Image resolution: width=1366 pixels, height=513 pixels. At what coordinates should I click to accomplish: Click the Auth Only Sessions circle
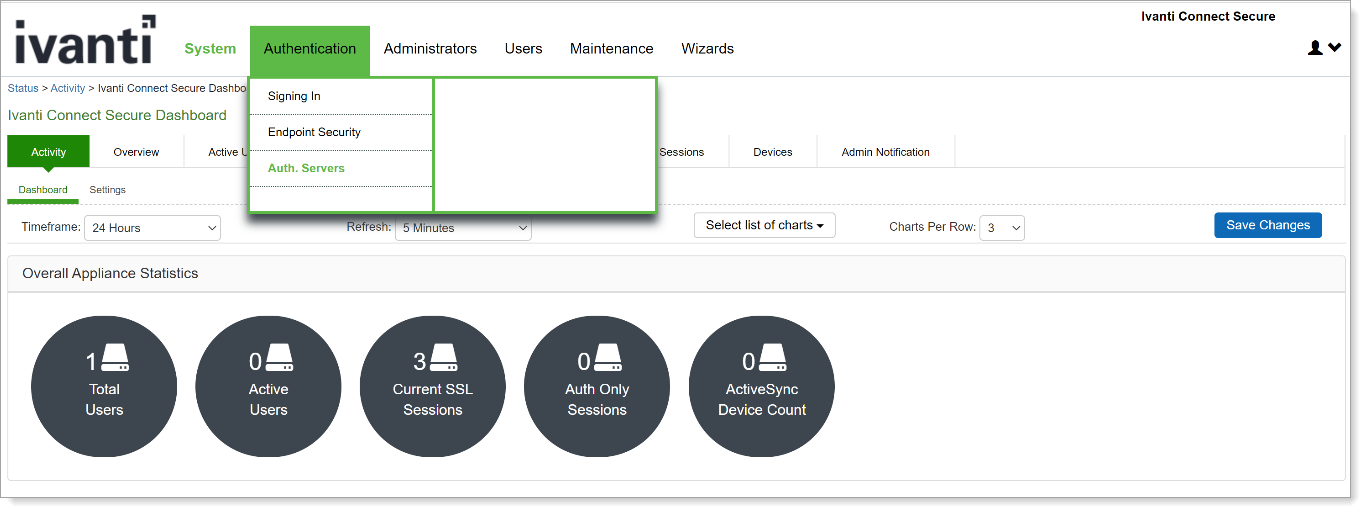click(597, 387)
